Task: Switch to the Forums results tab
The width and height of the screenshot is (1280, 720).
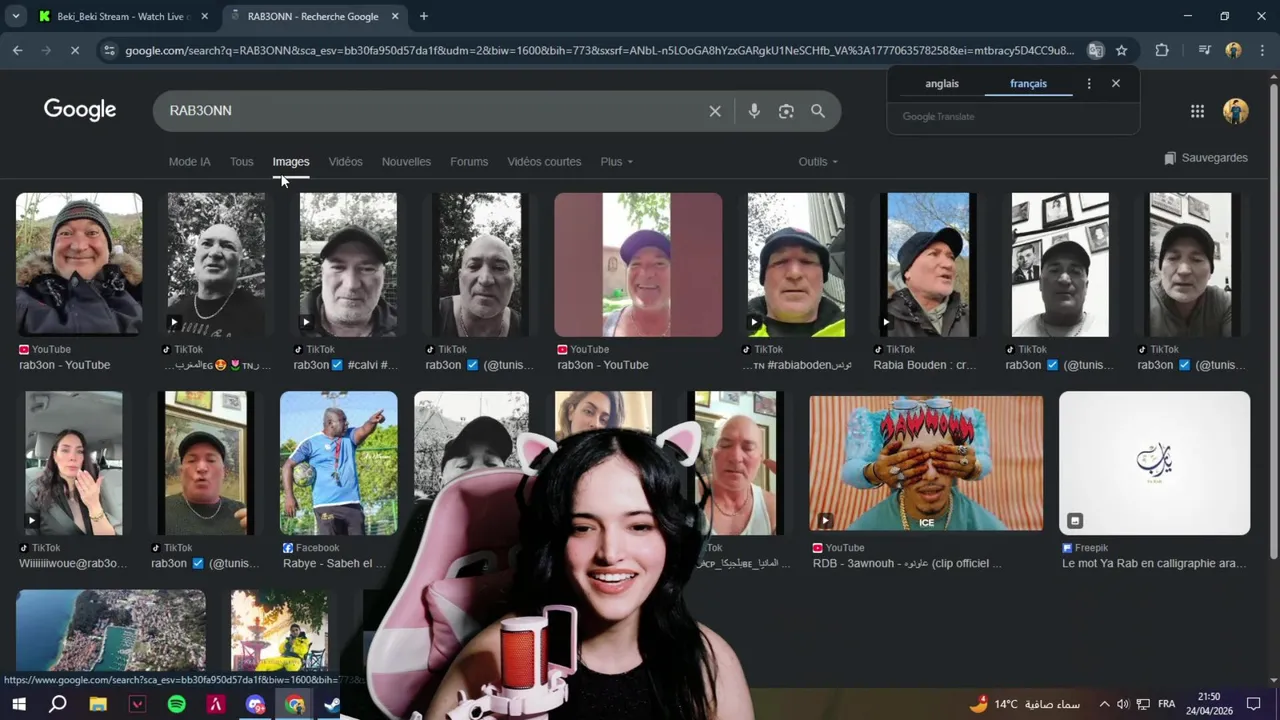Action: point(469,162)
